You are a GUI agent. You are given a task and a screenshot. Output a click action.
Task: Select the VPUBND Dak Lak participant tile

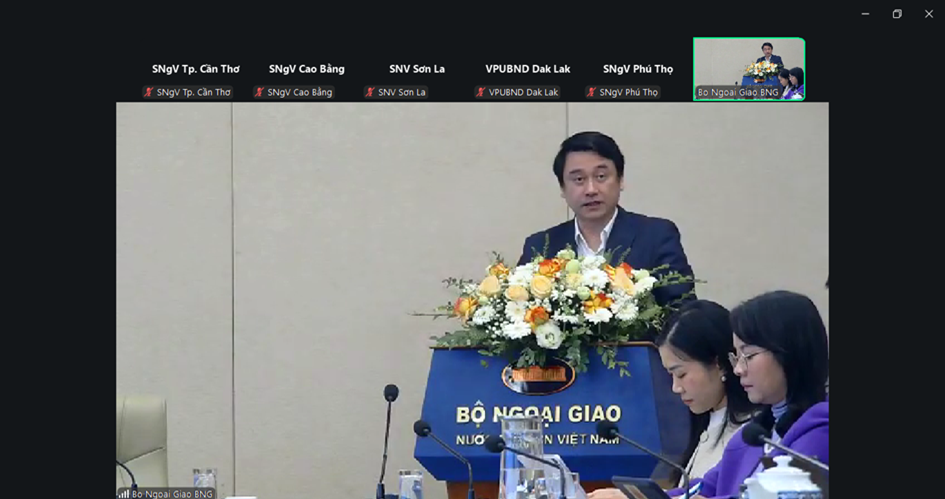527,69
